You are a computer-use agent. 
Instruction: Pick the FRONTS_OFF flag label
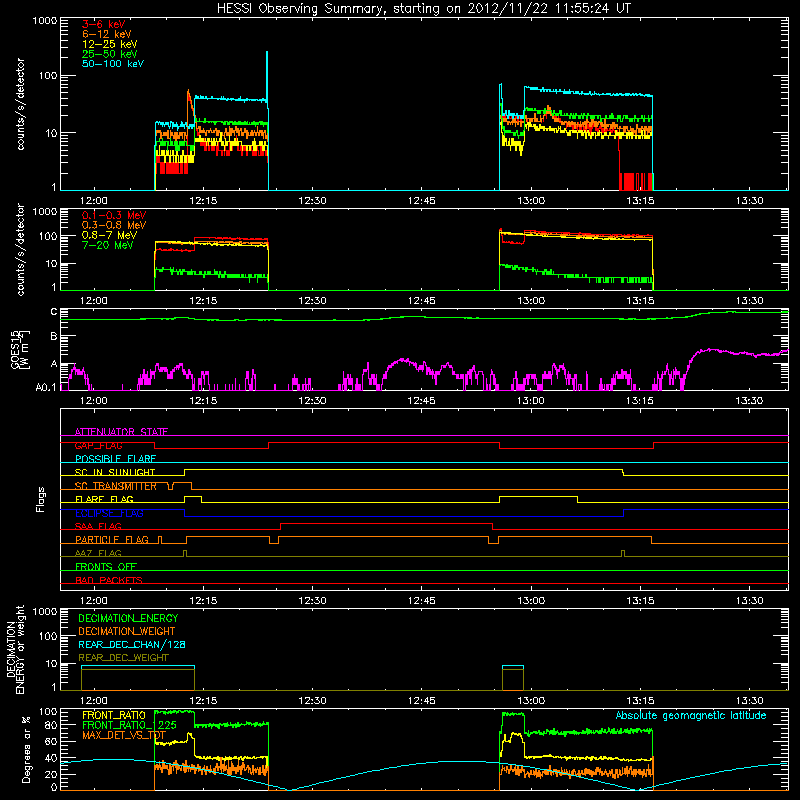pos(106,567)
